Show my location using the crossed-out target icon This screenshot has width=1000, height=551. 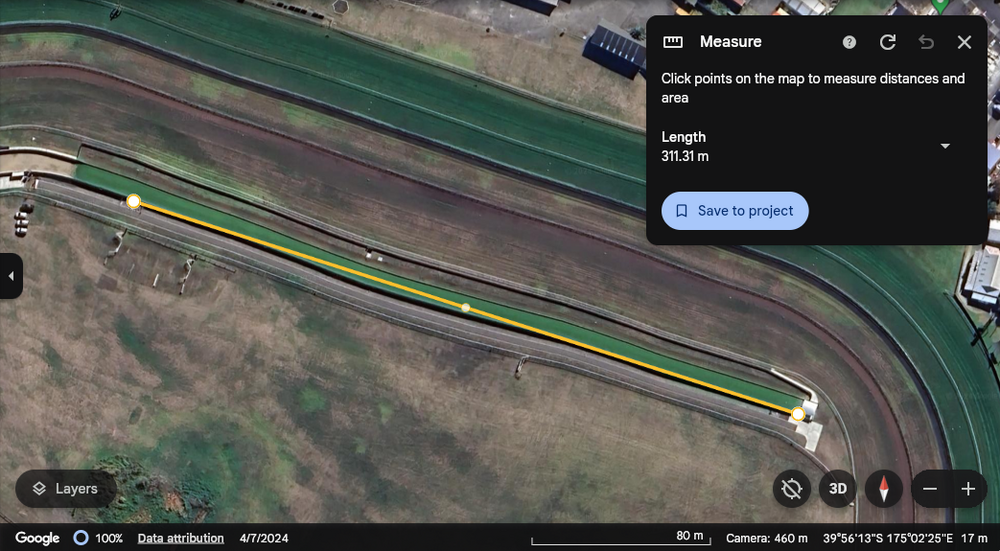pos(792,489)
